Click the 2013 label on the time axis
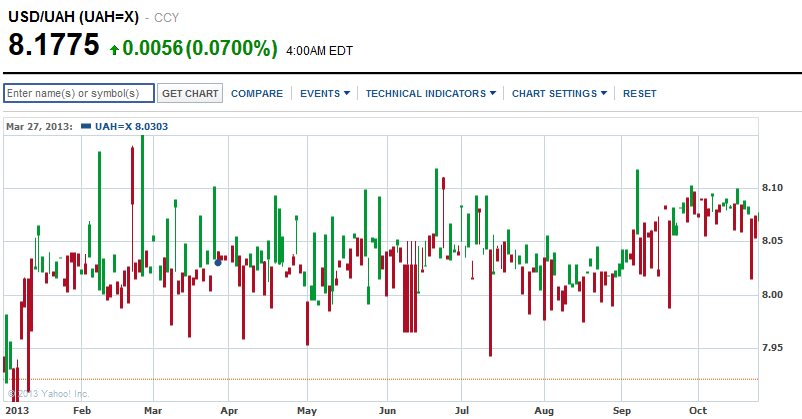 pyautogui.click(x=17, y=410)
